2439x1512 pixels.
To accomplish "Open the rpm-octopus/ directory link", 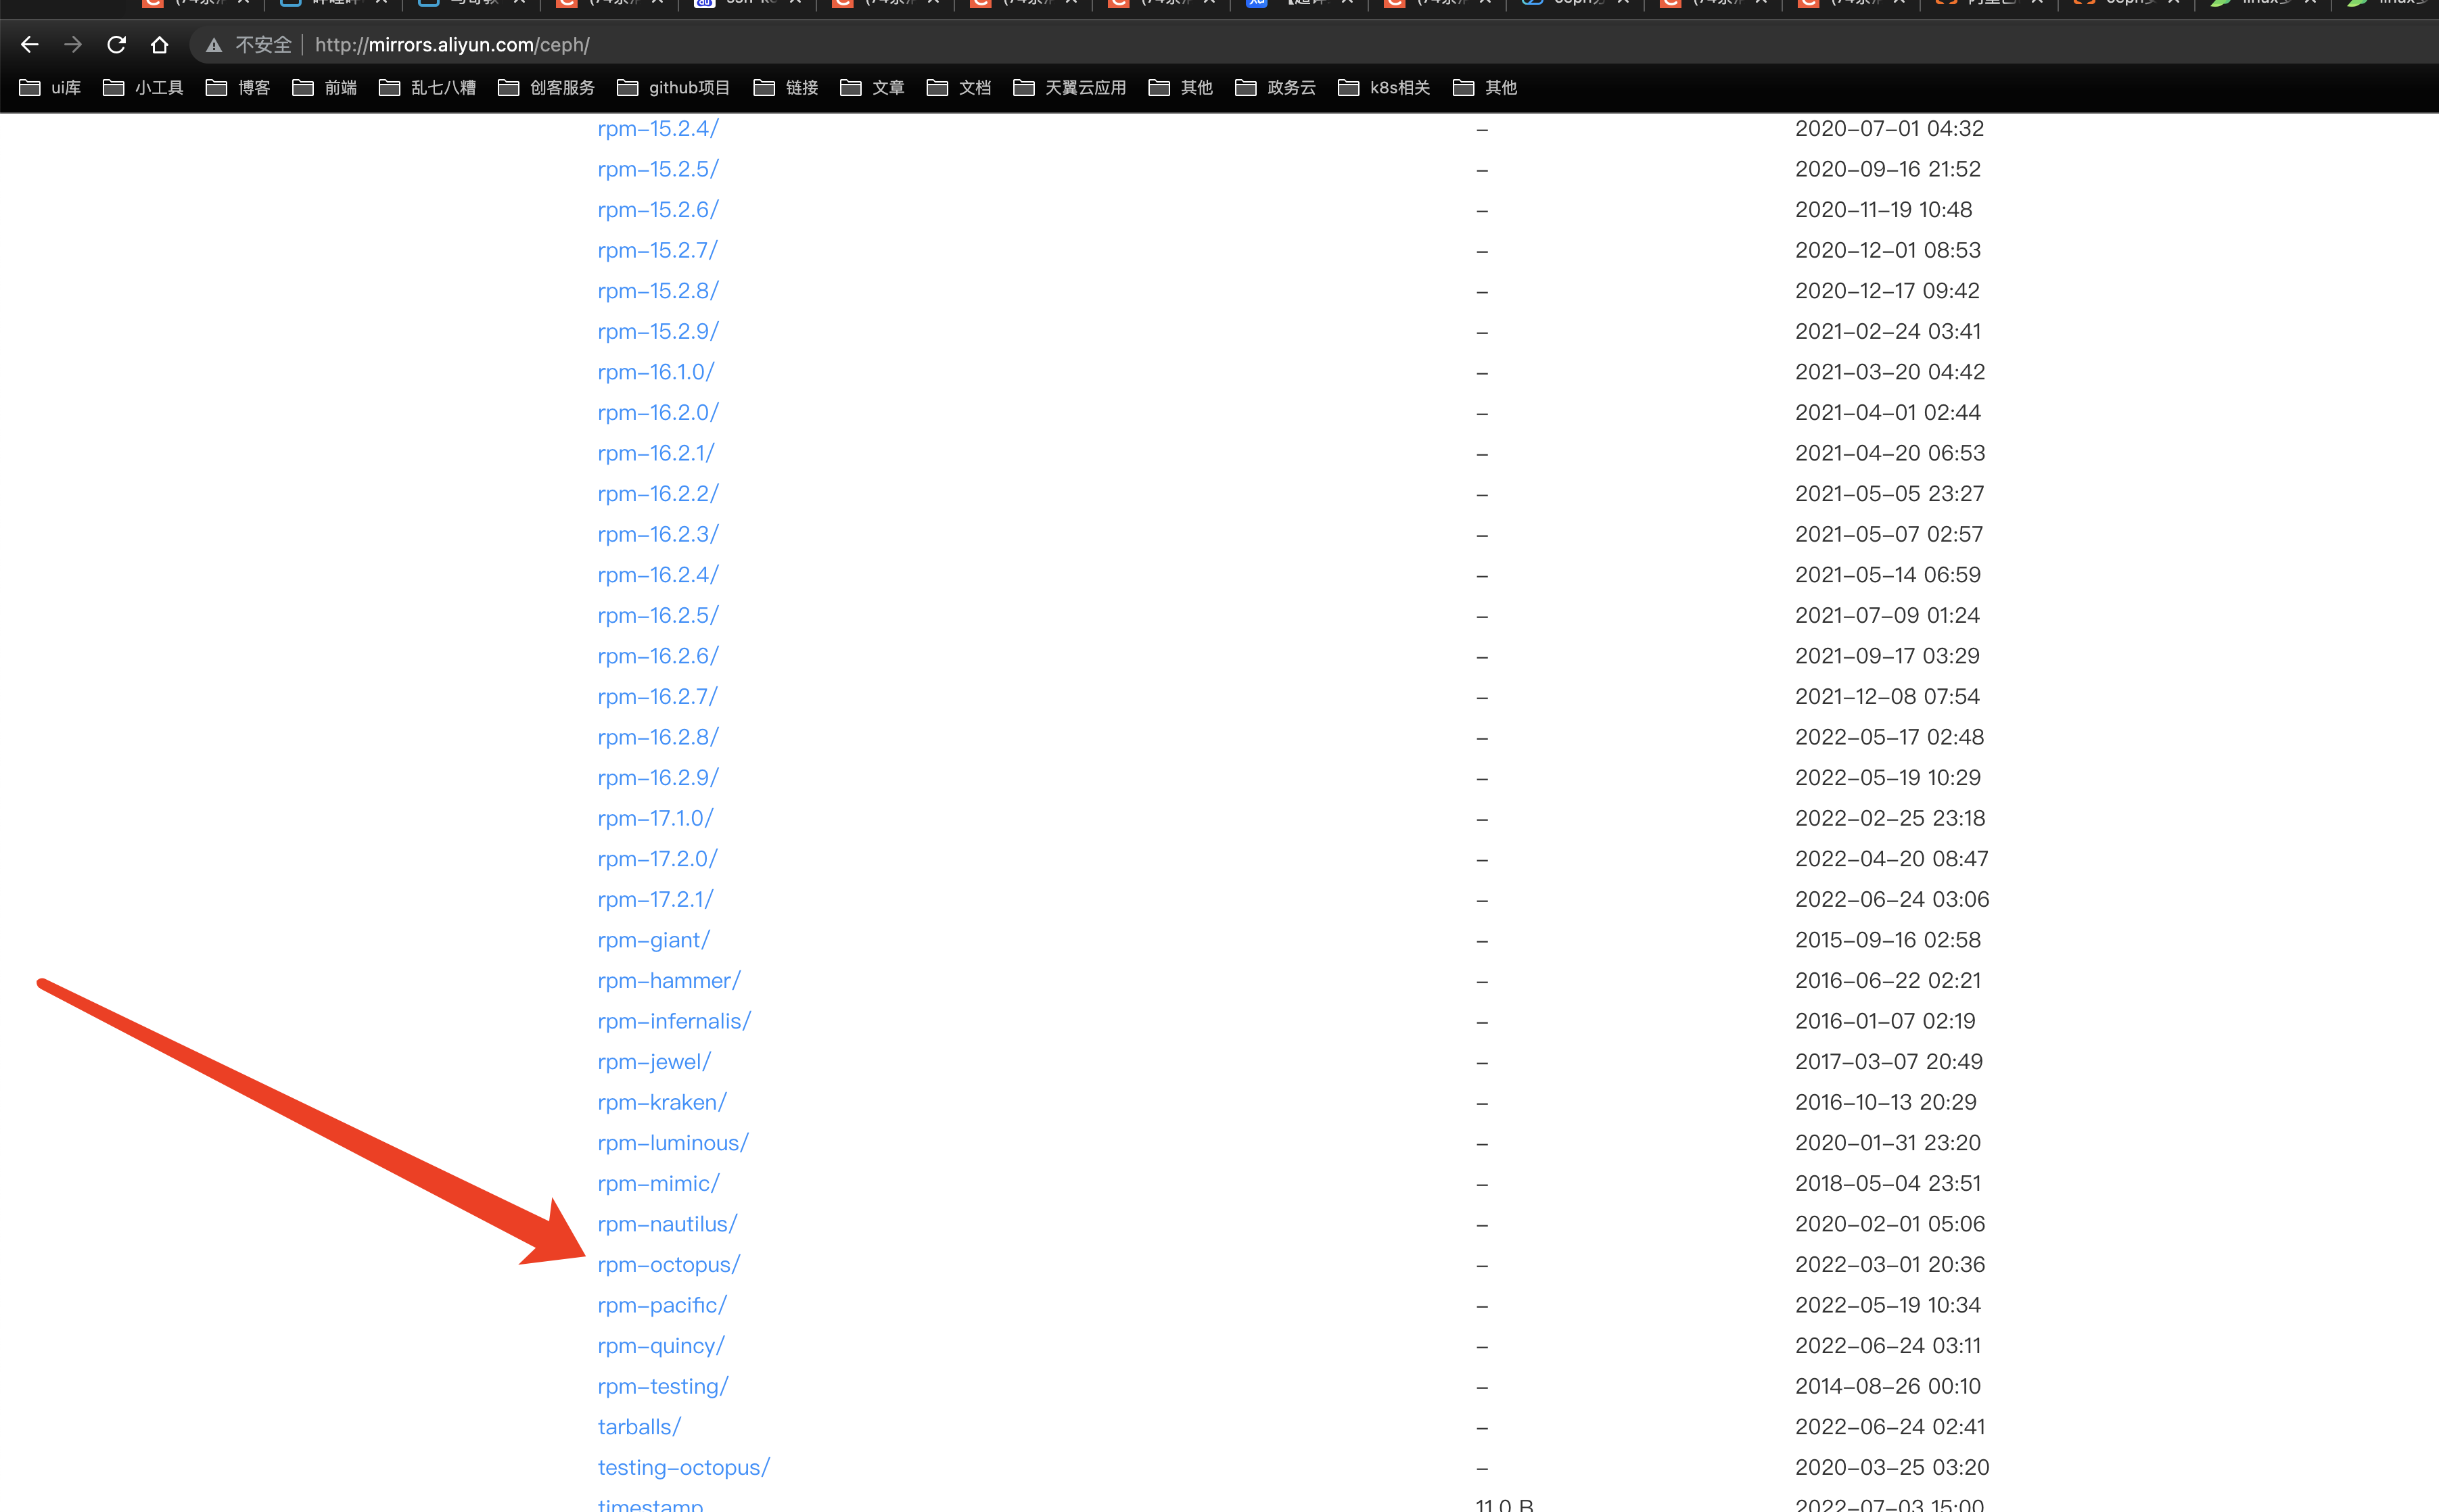I will [x=669, y=1265].
